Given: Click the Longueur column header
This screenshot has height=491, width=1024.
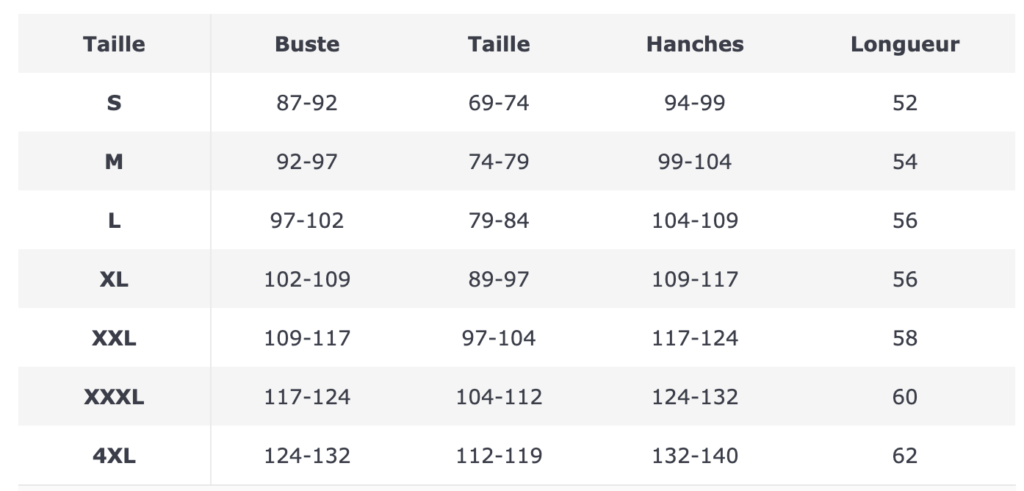Looking at the screenshot, I should 904,44.
